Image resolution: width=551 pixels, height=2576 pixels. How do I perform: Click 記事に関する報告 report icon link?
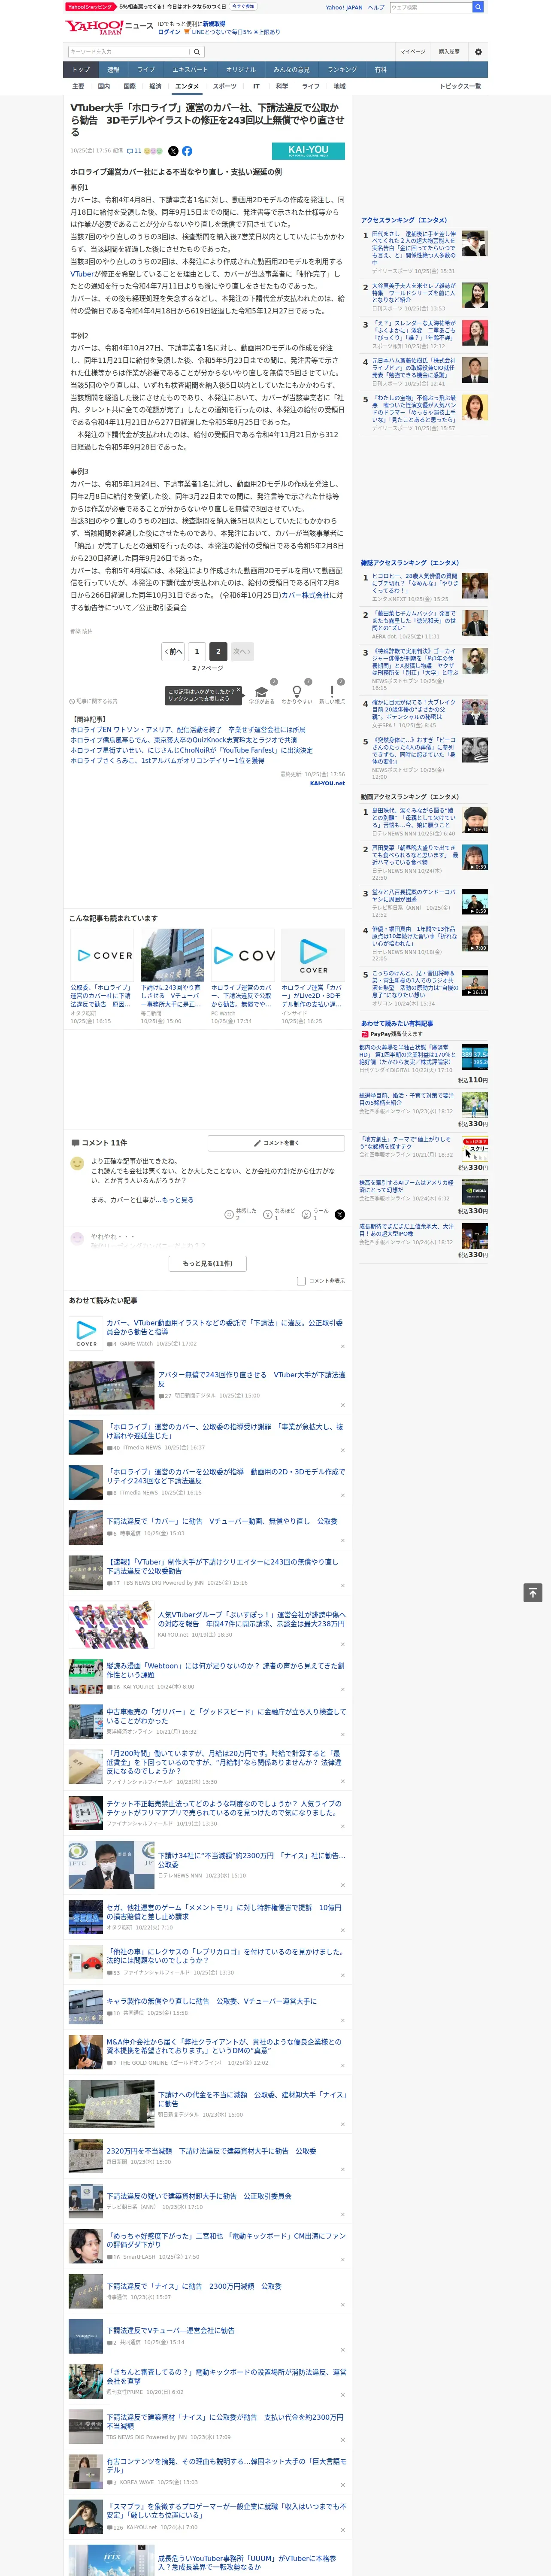point(93,701)
